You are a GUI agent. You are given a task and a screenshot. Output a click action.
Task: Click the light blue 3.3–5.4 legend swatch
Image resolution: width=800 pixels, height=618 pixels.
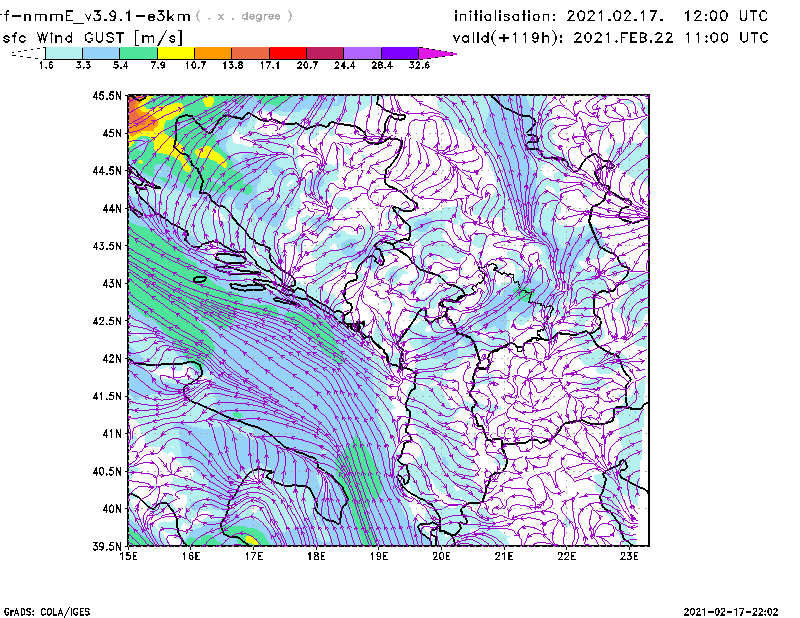click(101, 53)
